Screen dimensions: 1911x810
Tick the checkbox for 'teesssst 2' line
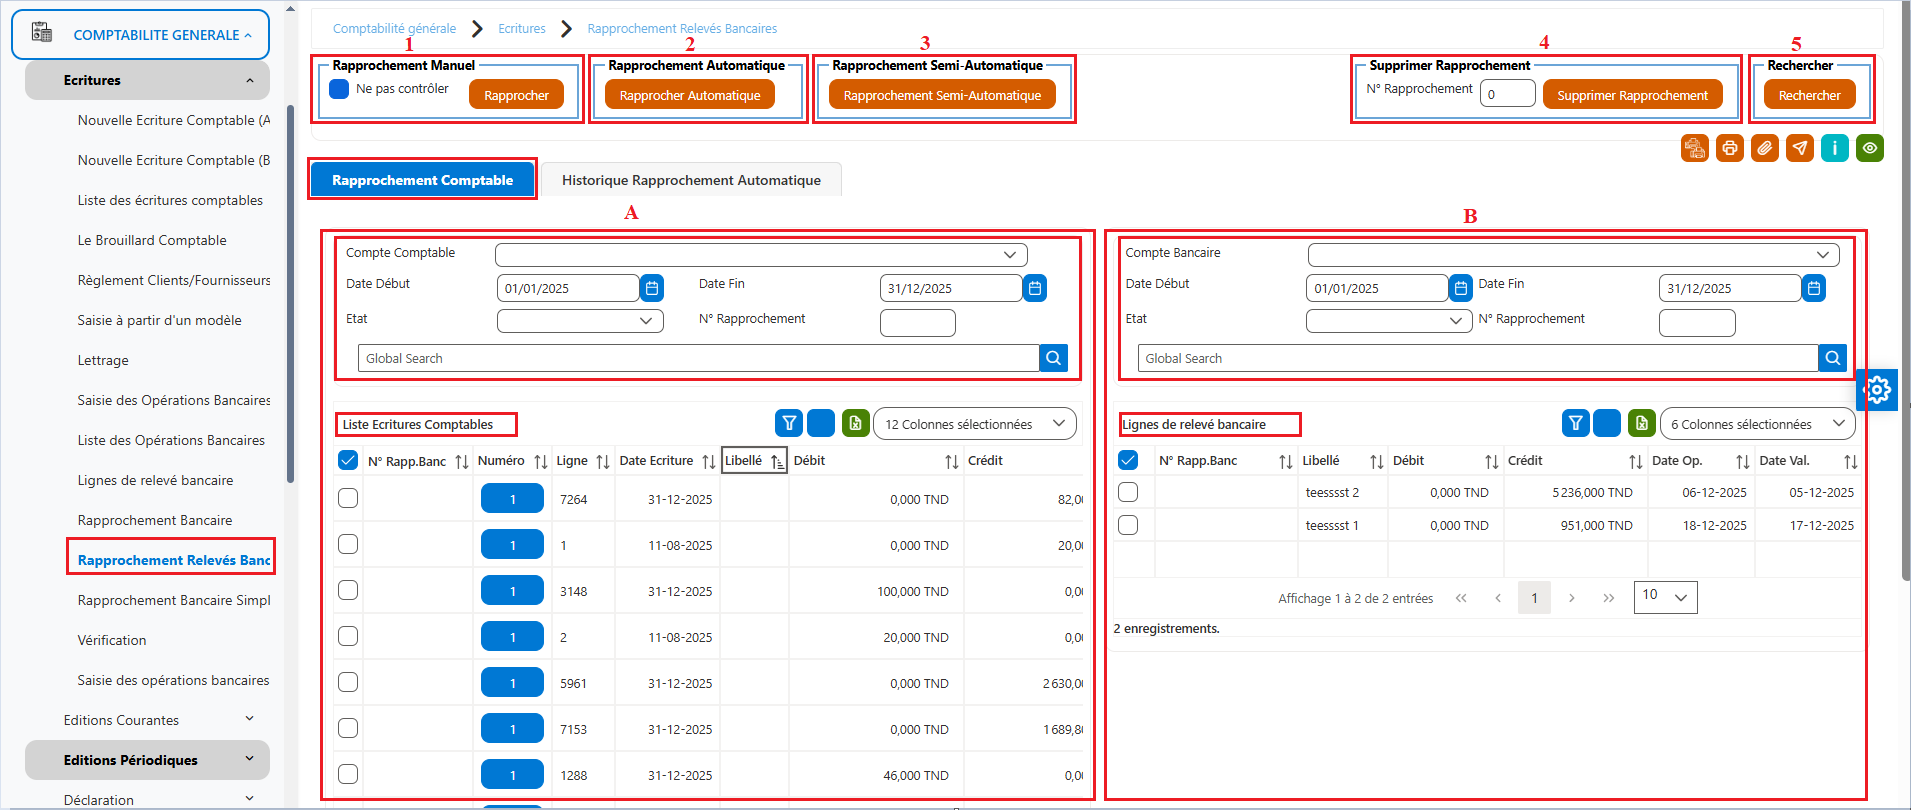(x=1128, y=492)
